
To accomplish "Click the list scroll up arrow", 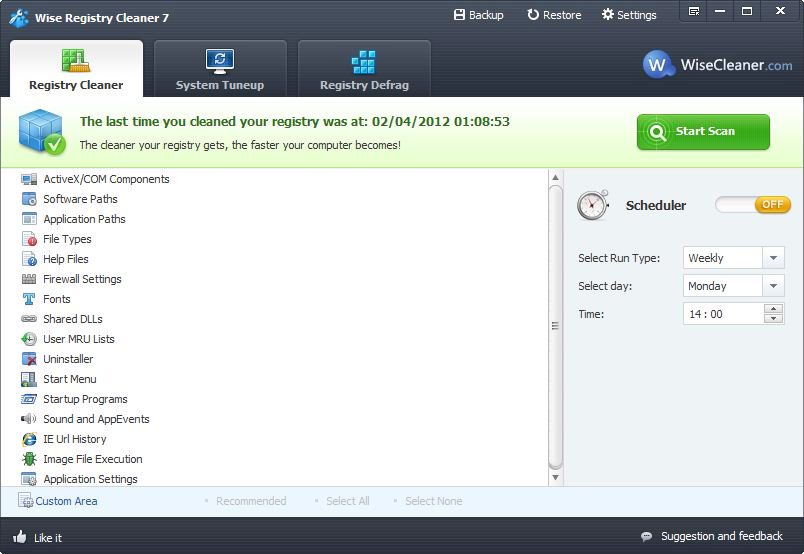I will tap(555, 177).
